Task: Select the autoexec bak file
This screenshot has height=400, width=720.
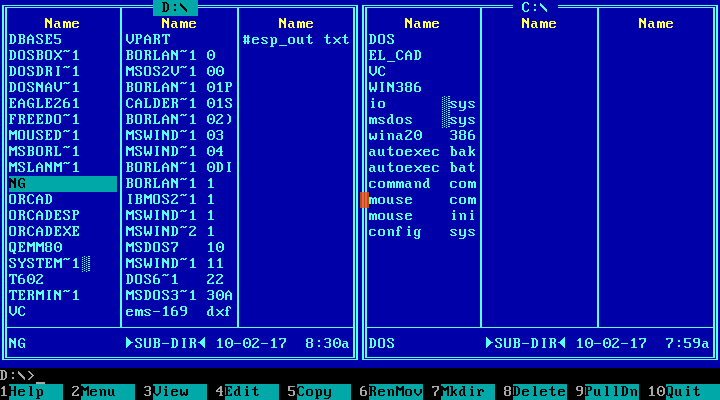Action: point(422,152)
